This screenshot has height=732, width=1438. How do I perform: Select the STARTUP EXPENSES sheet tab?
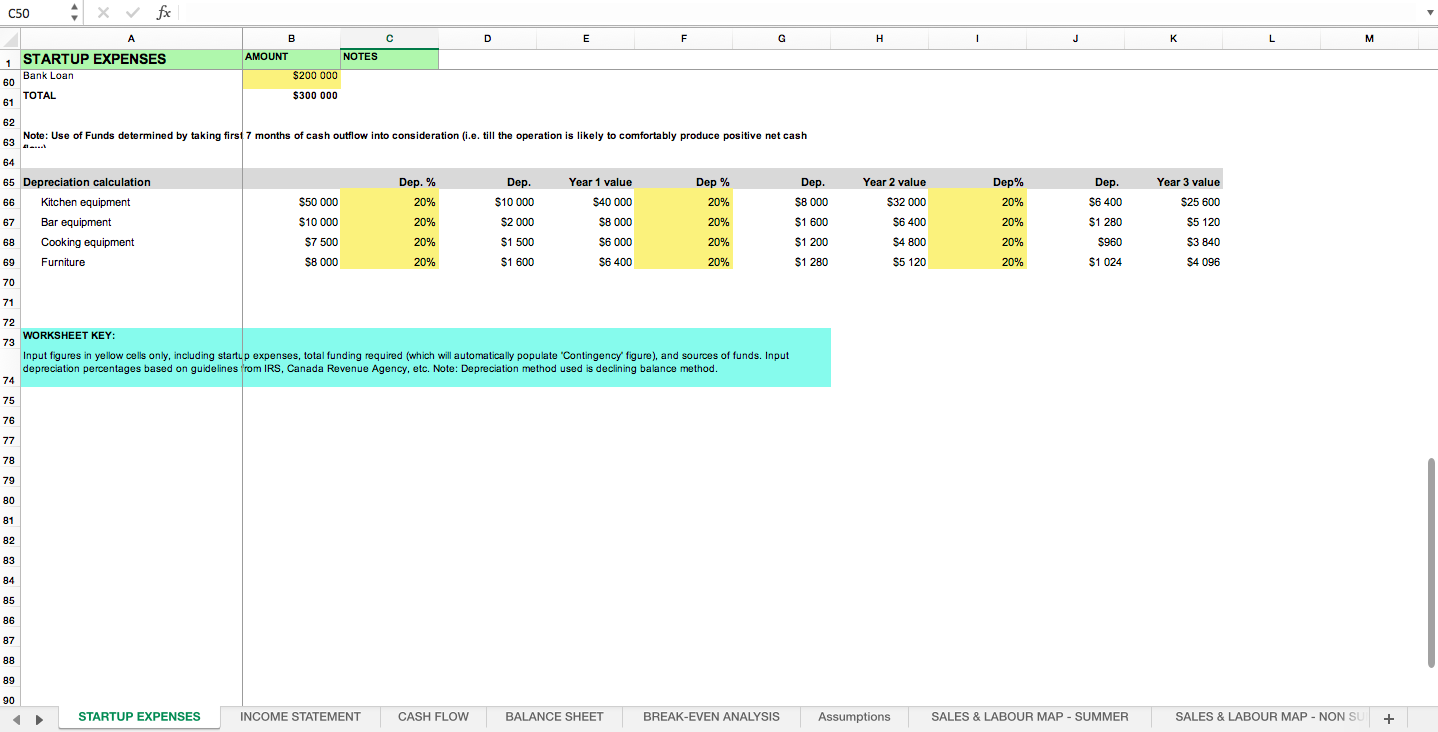click(x=139, y=717)
